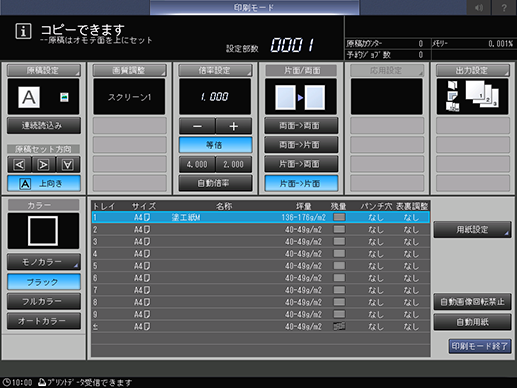Image resolution: width=517 pixels, height=388 pixels.
Task: Click the information icon beside コピーできます
Action: [x=23, y=31]
